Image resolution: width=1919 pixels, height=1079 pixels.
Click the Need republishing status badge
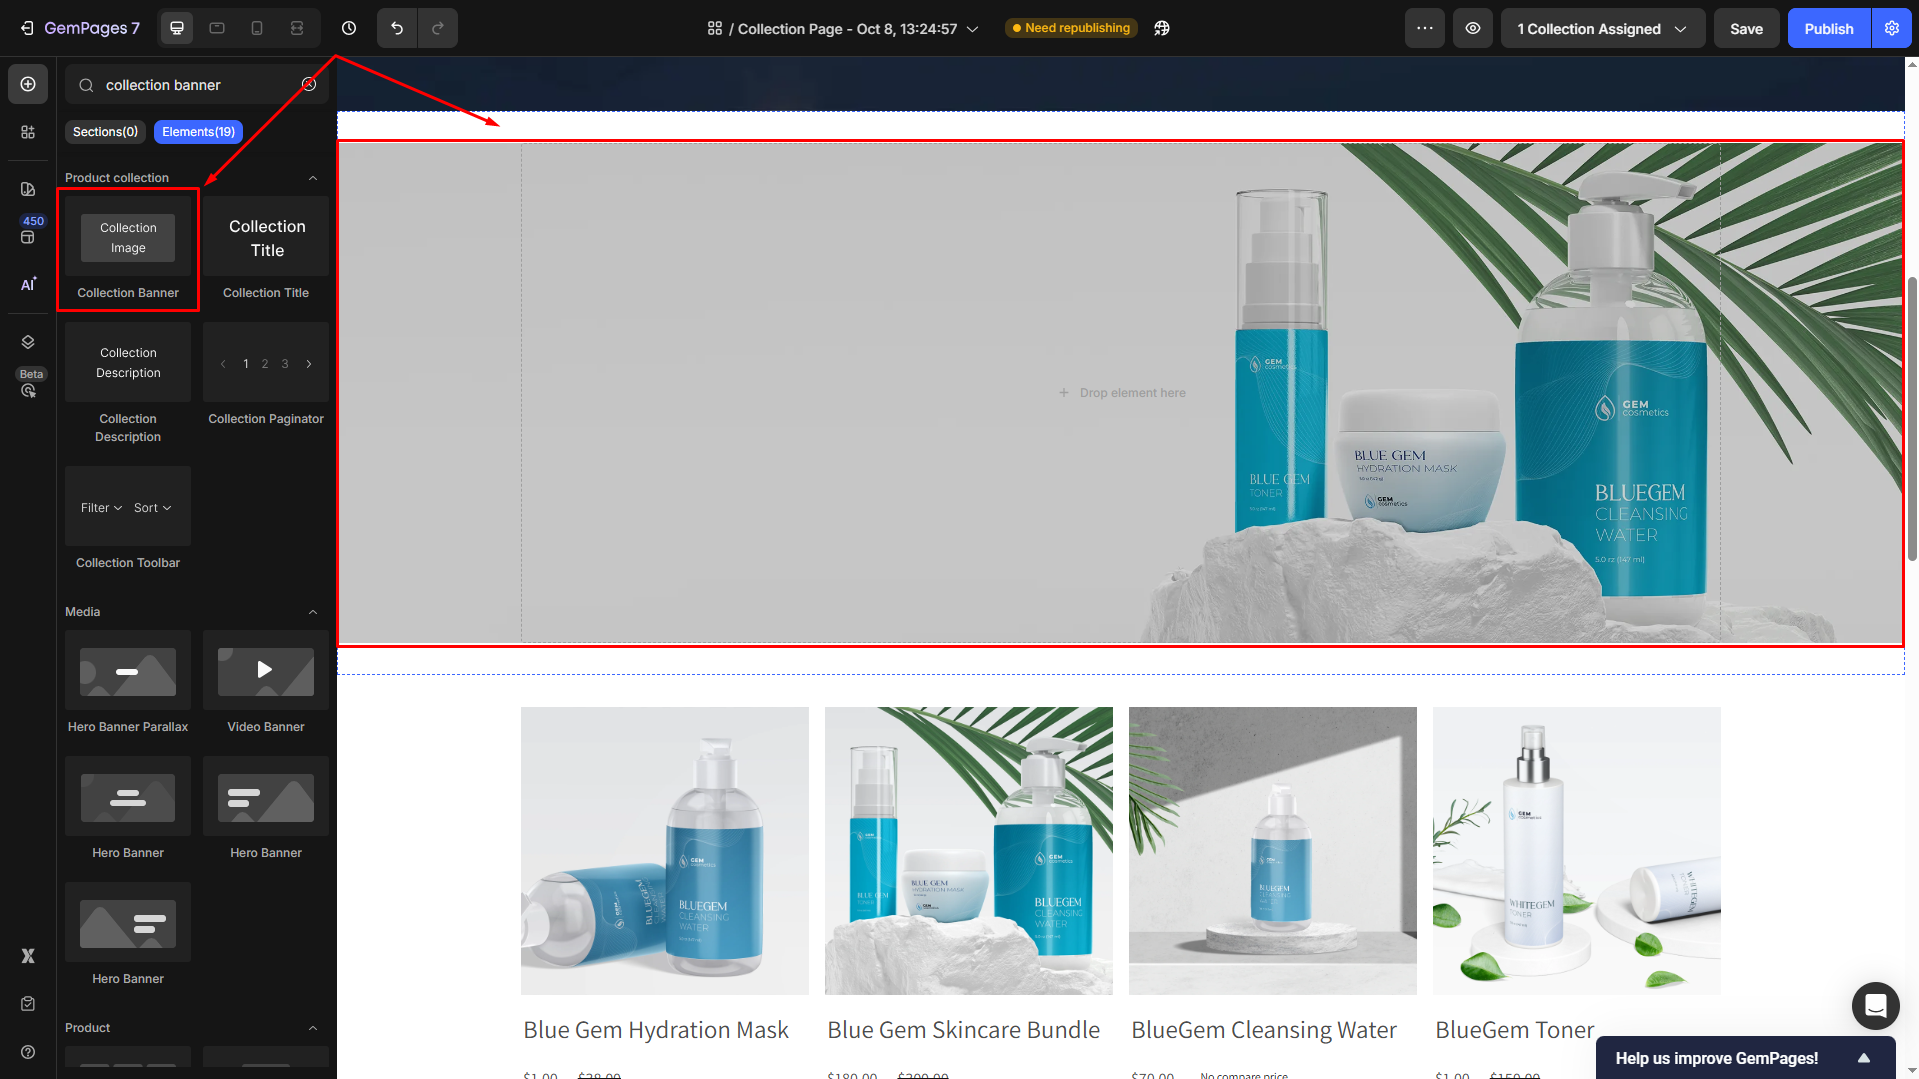tap(1071, 28)
